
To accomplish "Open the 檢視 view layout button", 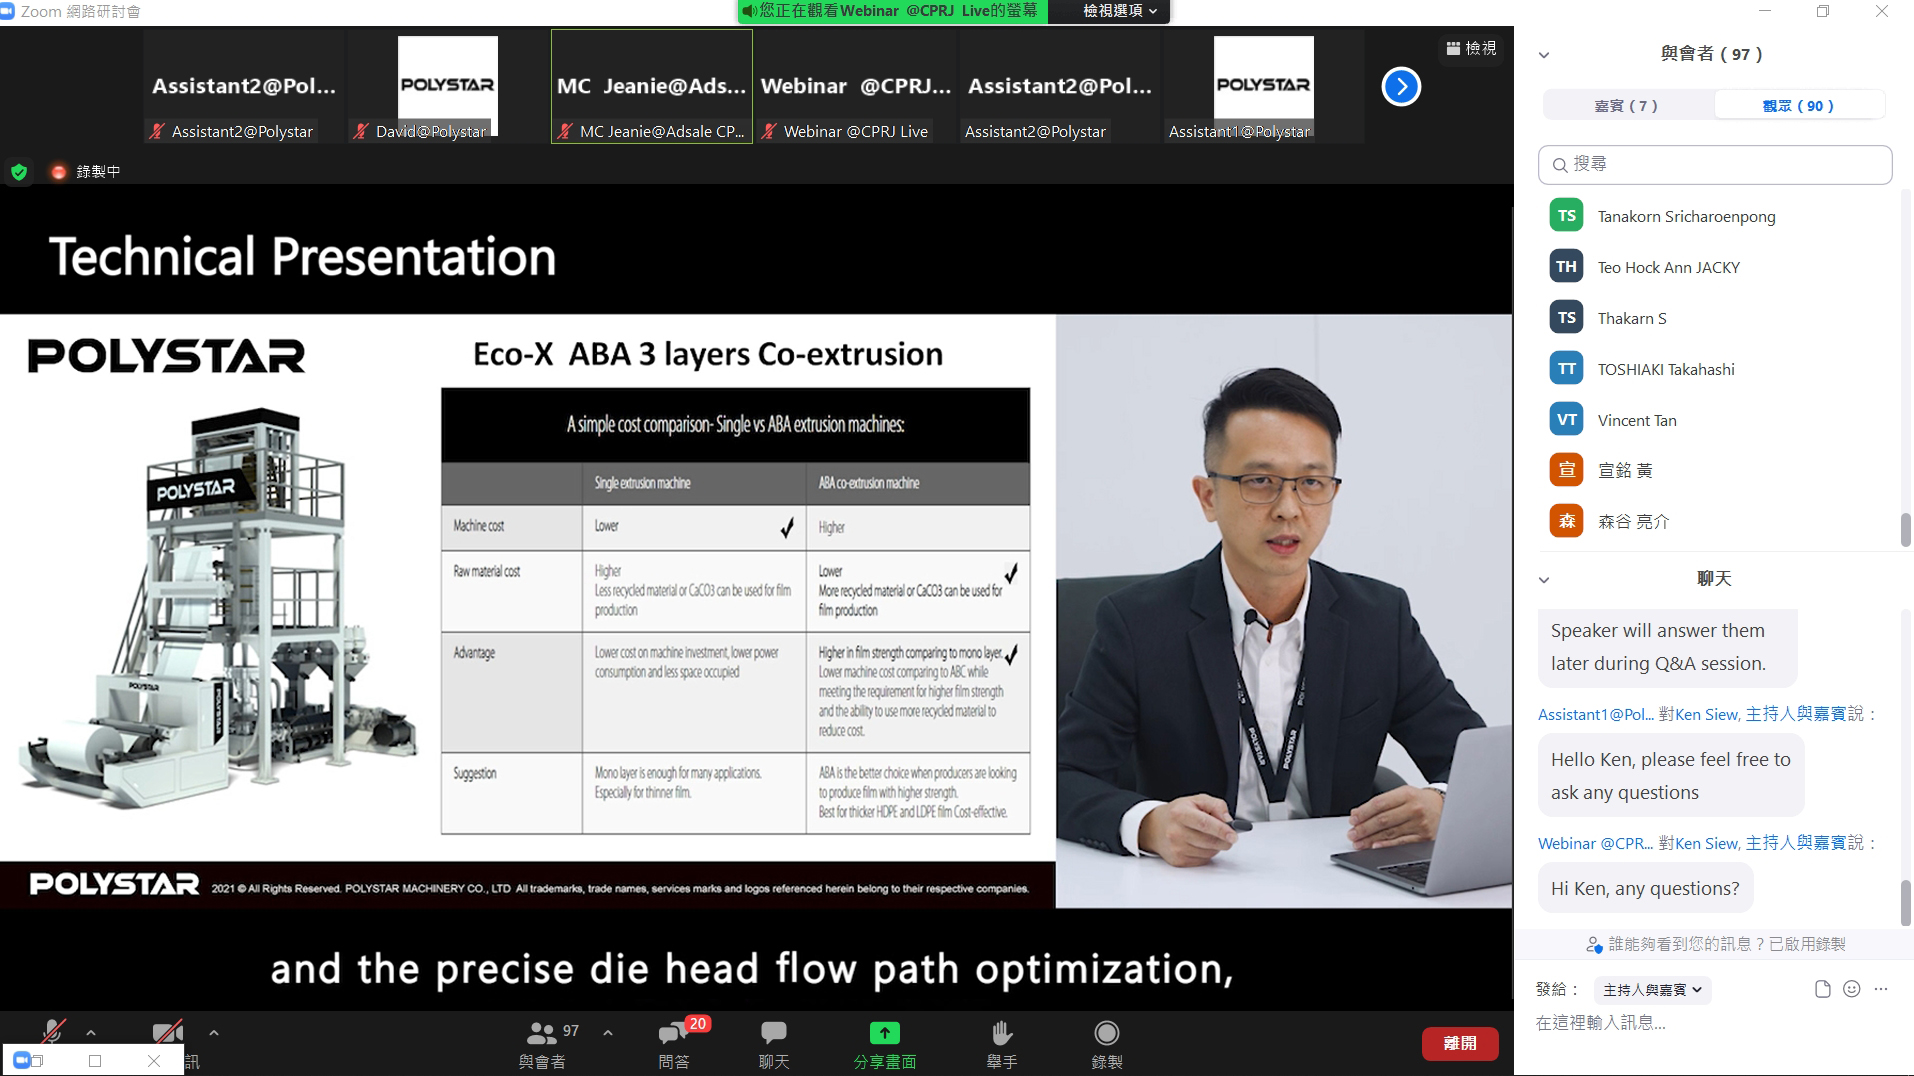I will (x=1471, y=48).
